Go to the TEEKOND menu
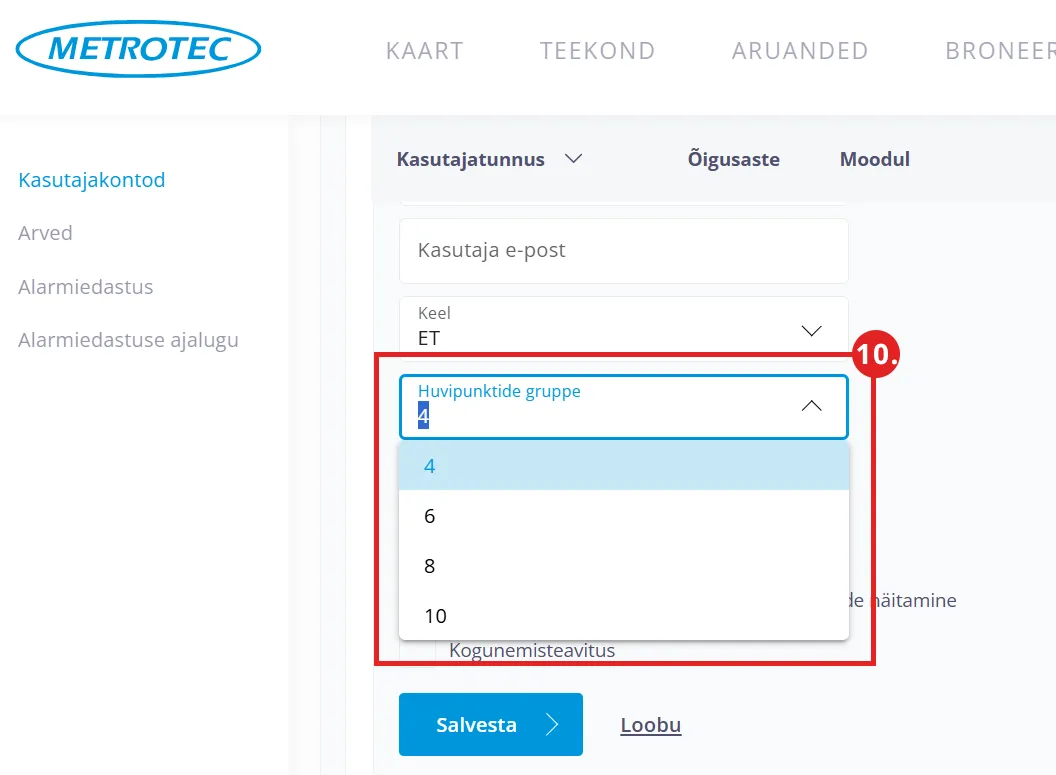Image resolution: width=1056 pixels, height=775 pixels. (x=598, y=50)
